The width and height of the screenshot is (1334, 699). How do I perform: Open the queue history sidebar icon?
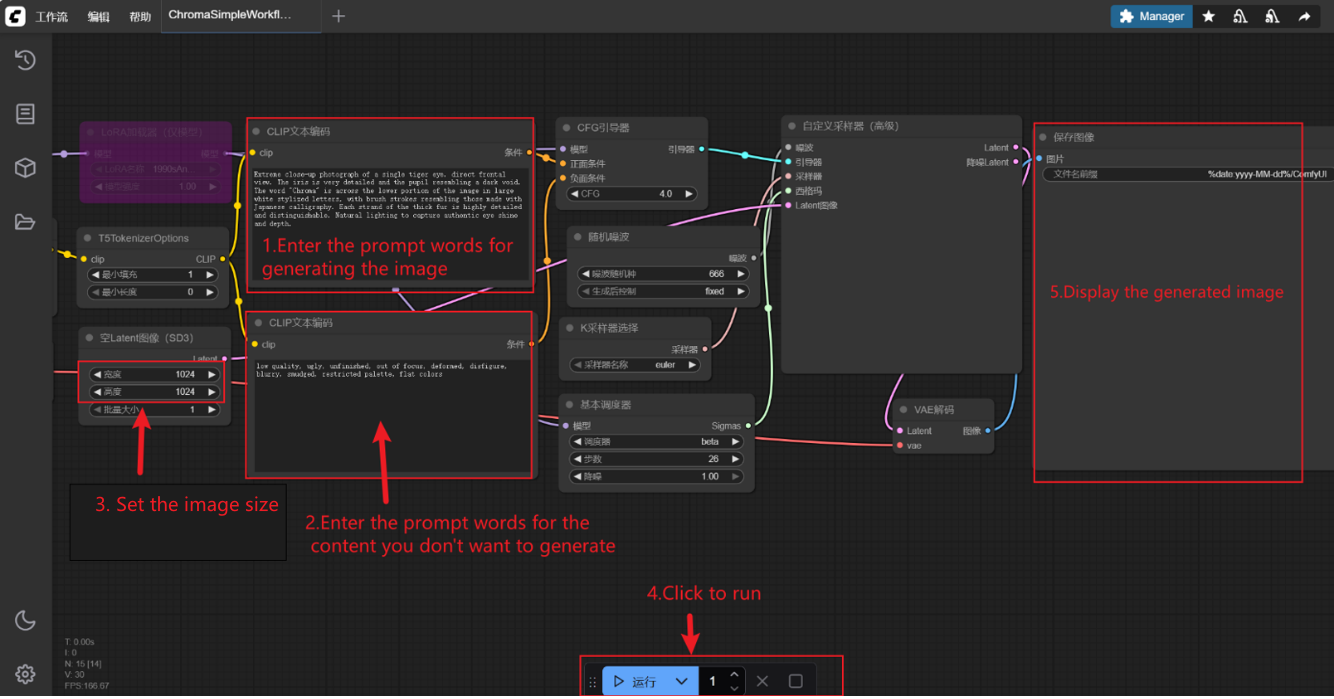click(x=25, y=60)
